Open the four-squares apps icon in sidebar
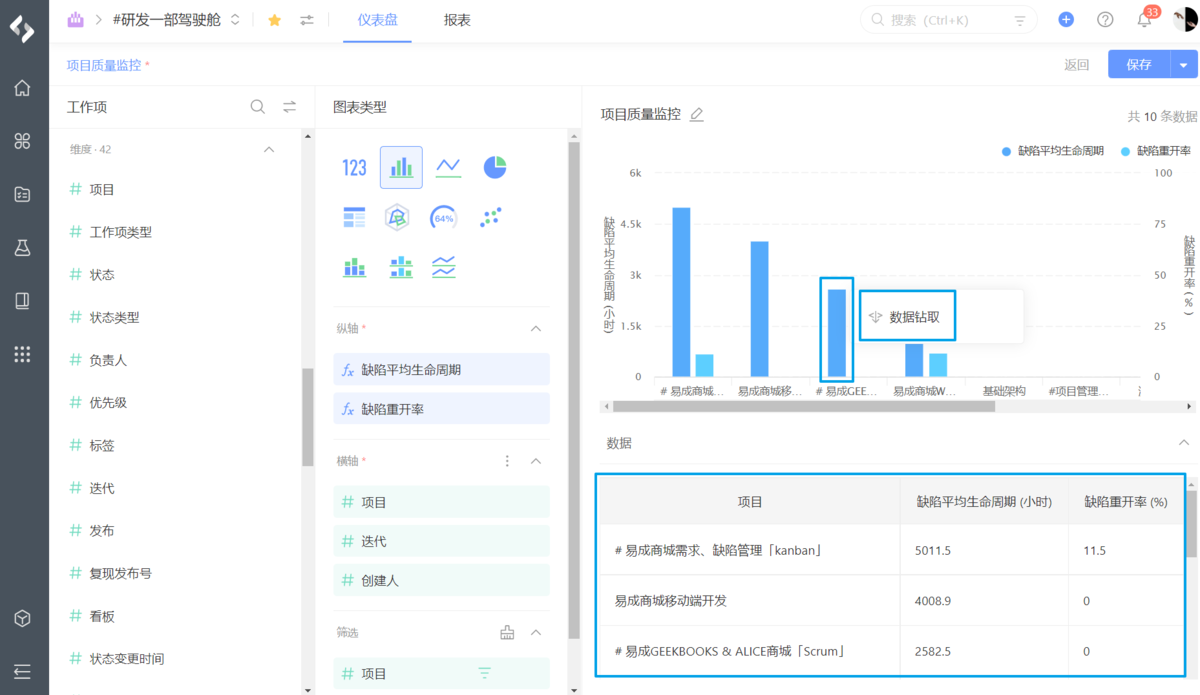Image resolution: width=1200 pixels, height=695 pixels. 23,141
